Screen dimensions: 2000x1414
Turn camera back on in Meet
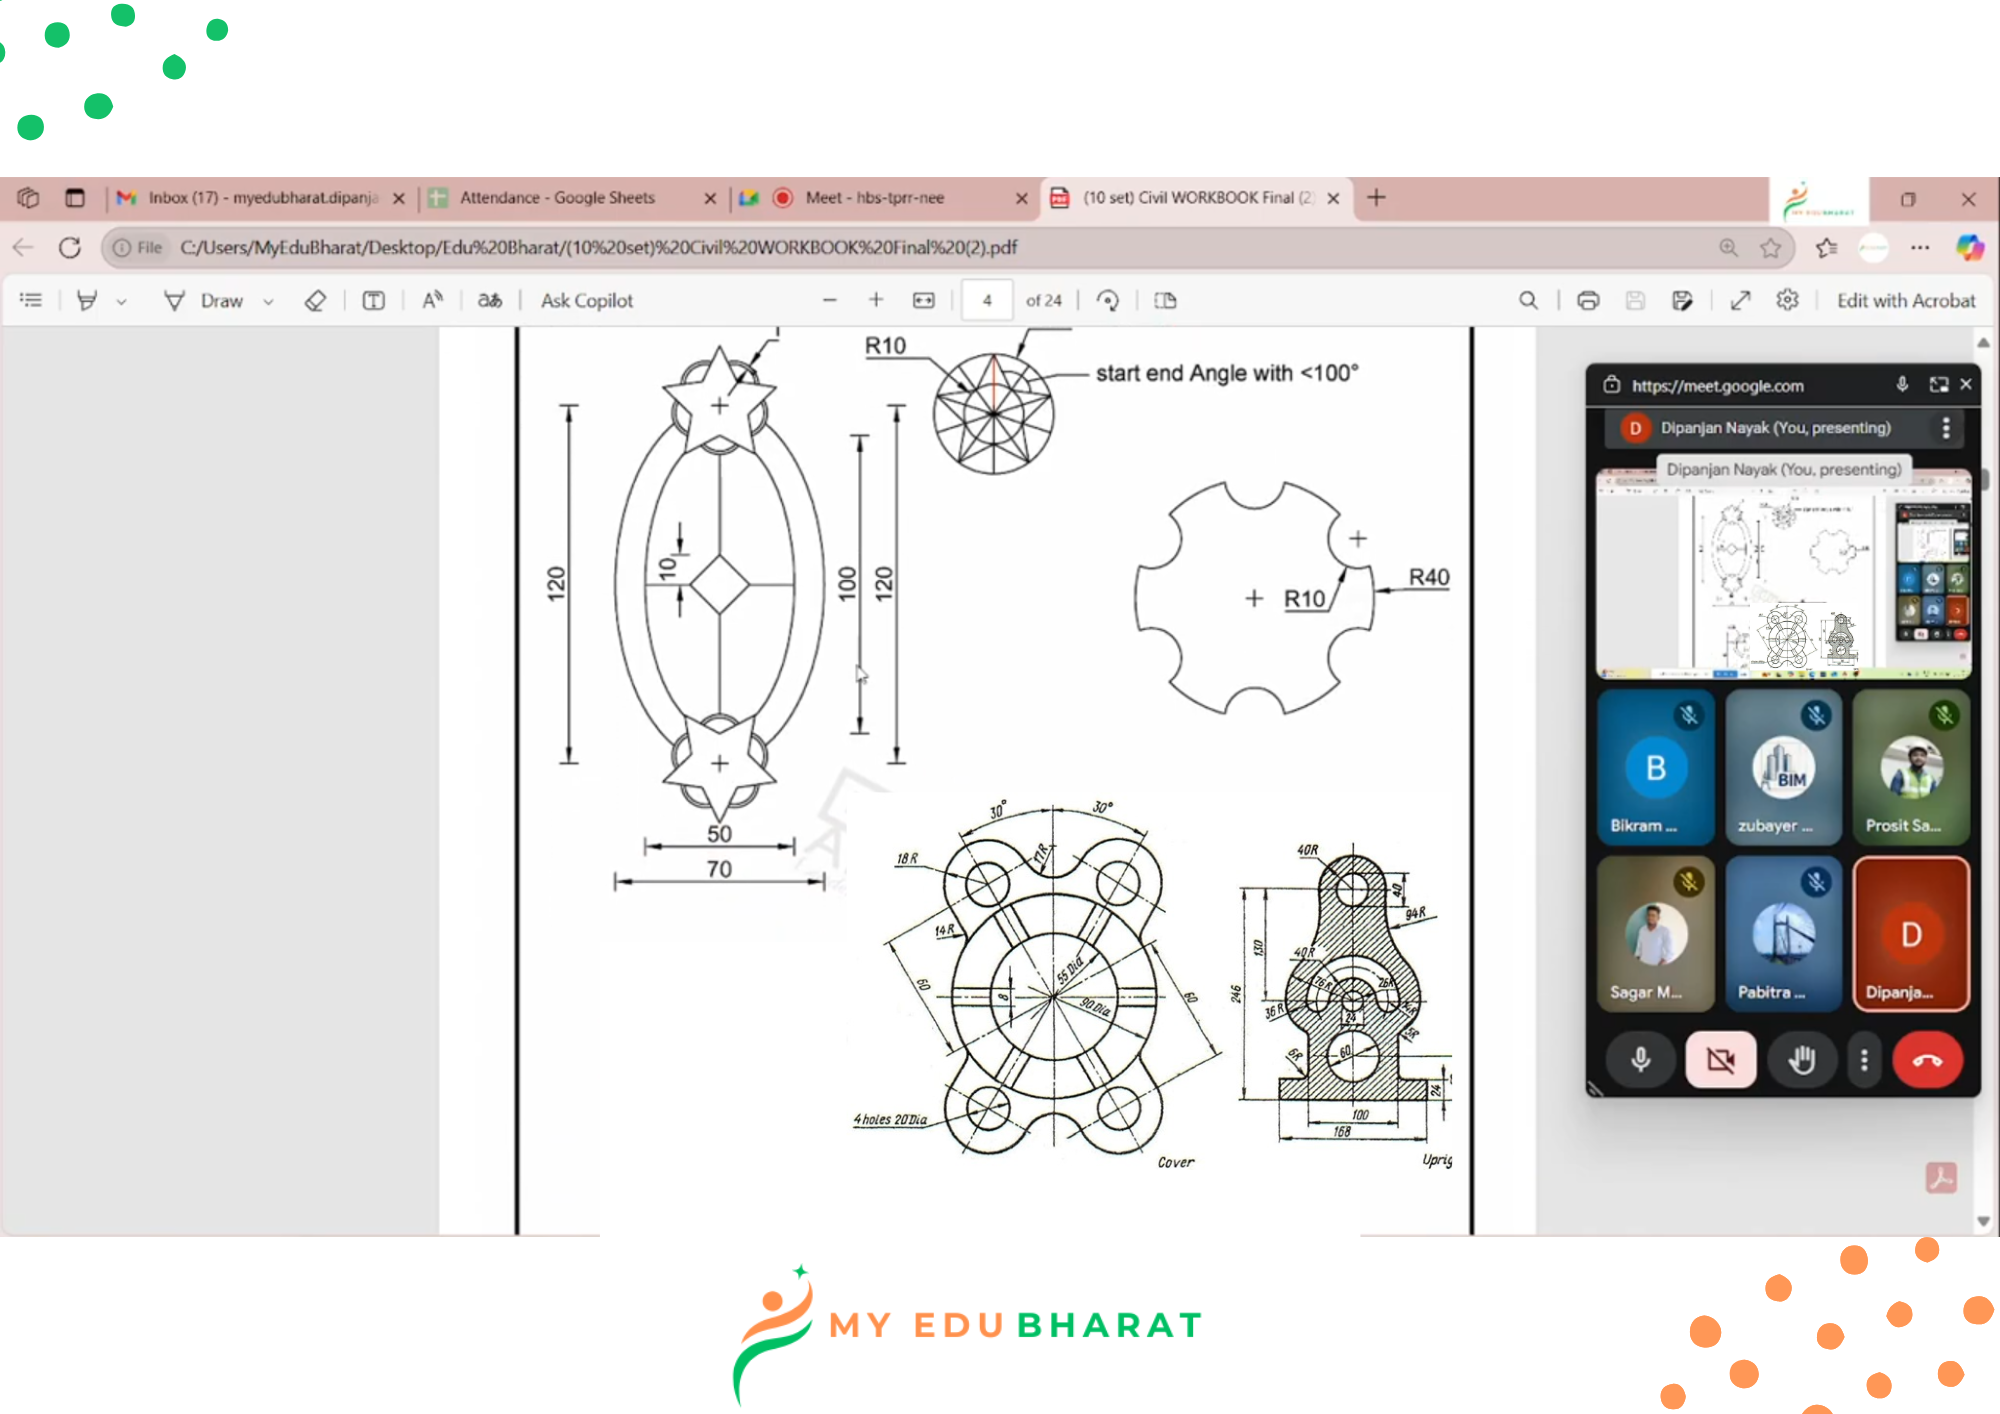coord(1720,1060)
